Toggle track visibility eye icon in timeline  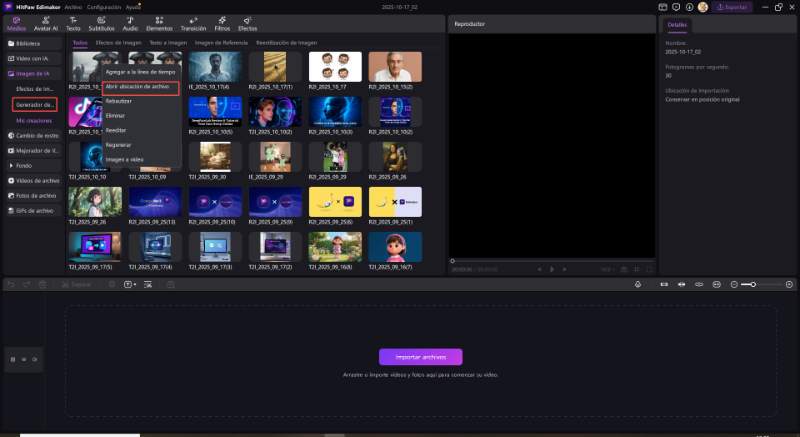point(35,358)
